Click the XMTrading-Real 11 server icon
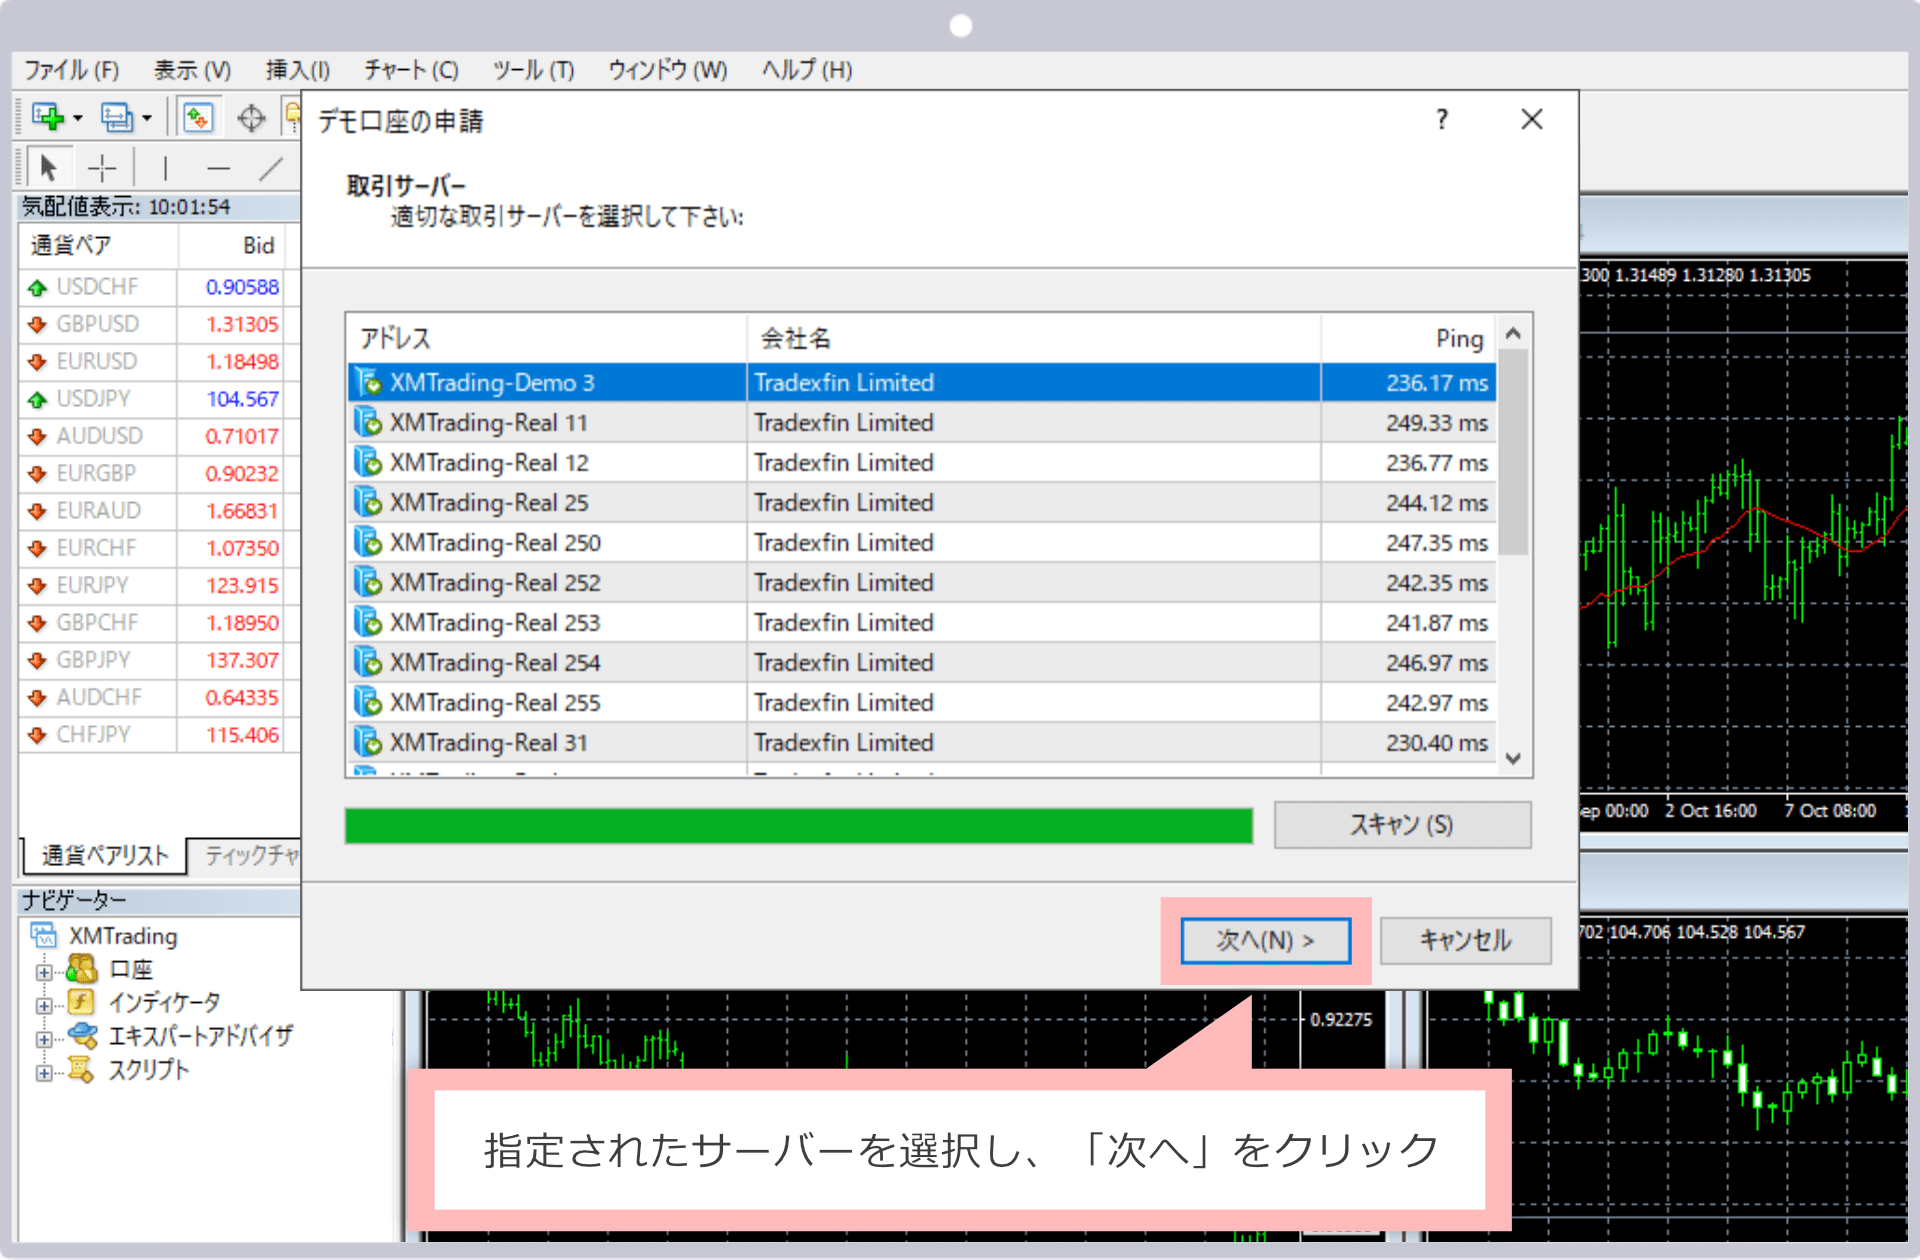The height and width of the screenshot is (1260, 1920). click(368, 422)
